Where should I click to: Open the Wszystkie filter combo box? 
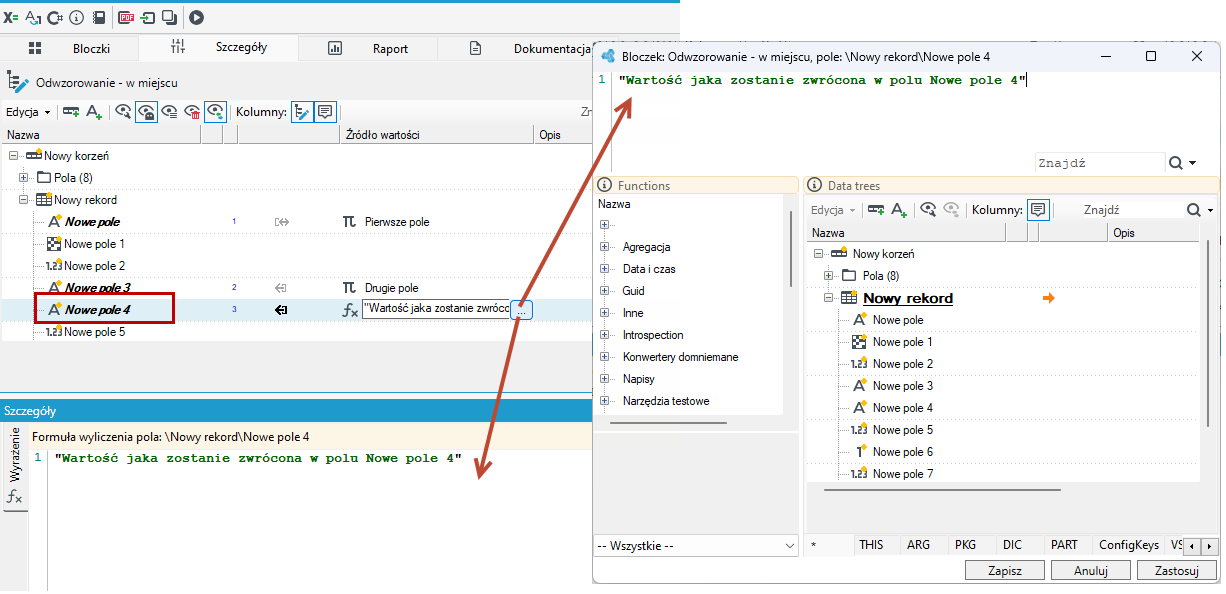(x=696, y=546)
